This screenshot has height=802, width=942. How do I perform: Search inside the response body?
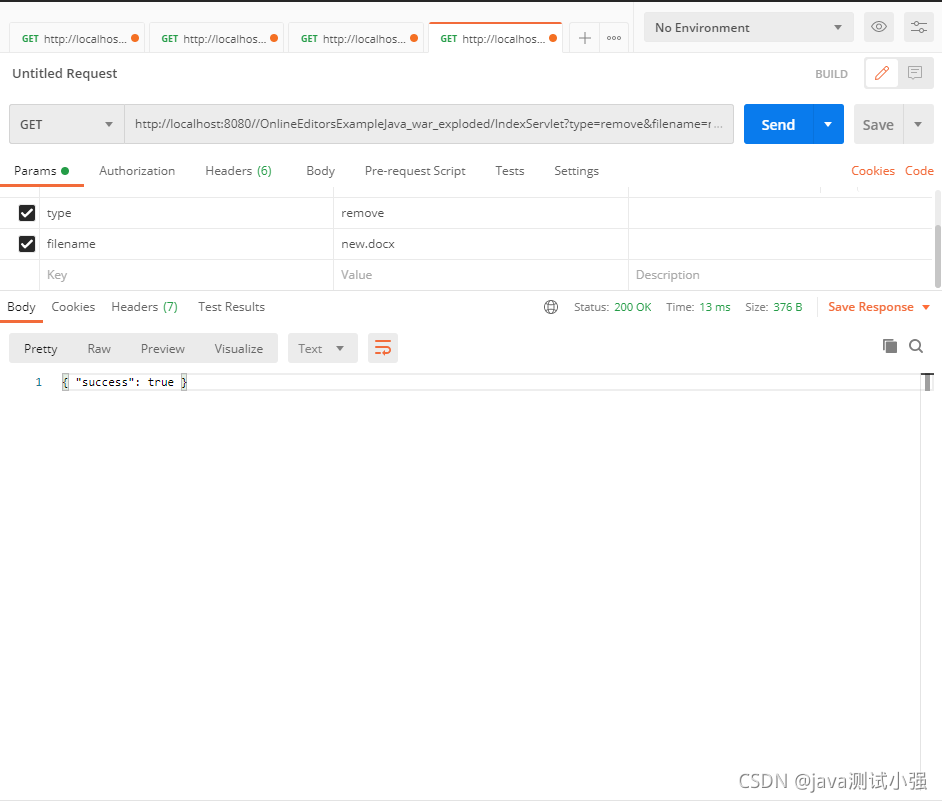[916, 346]
